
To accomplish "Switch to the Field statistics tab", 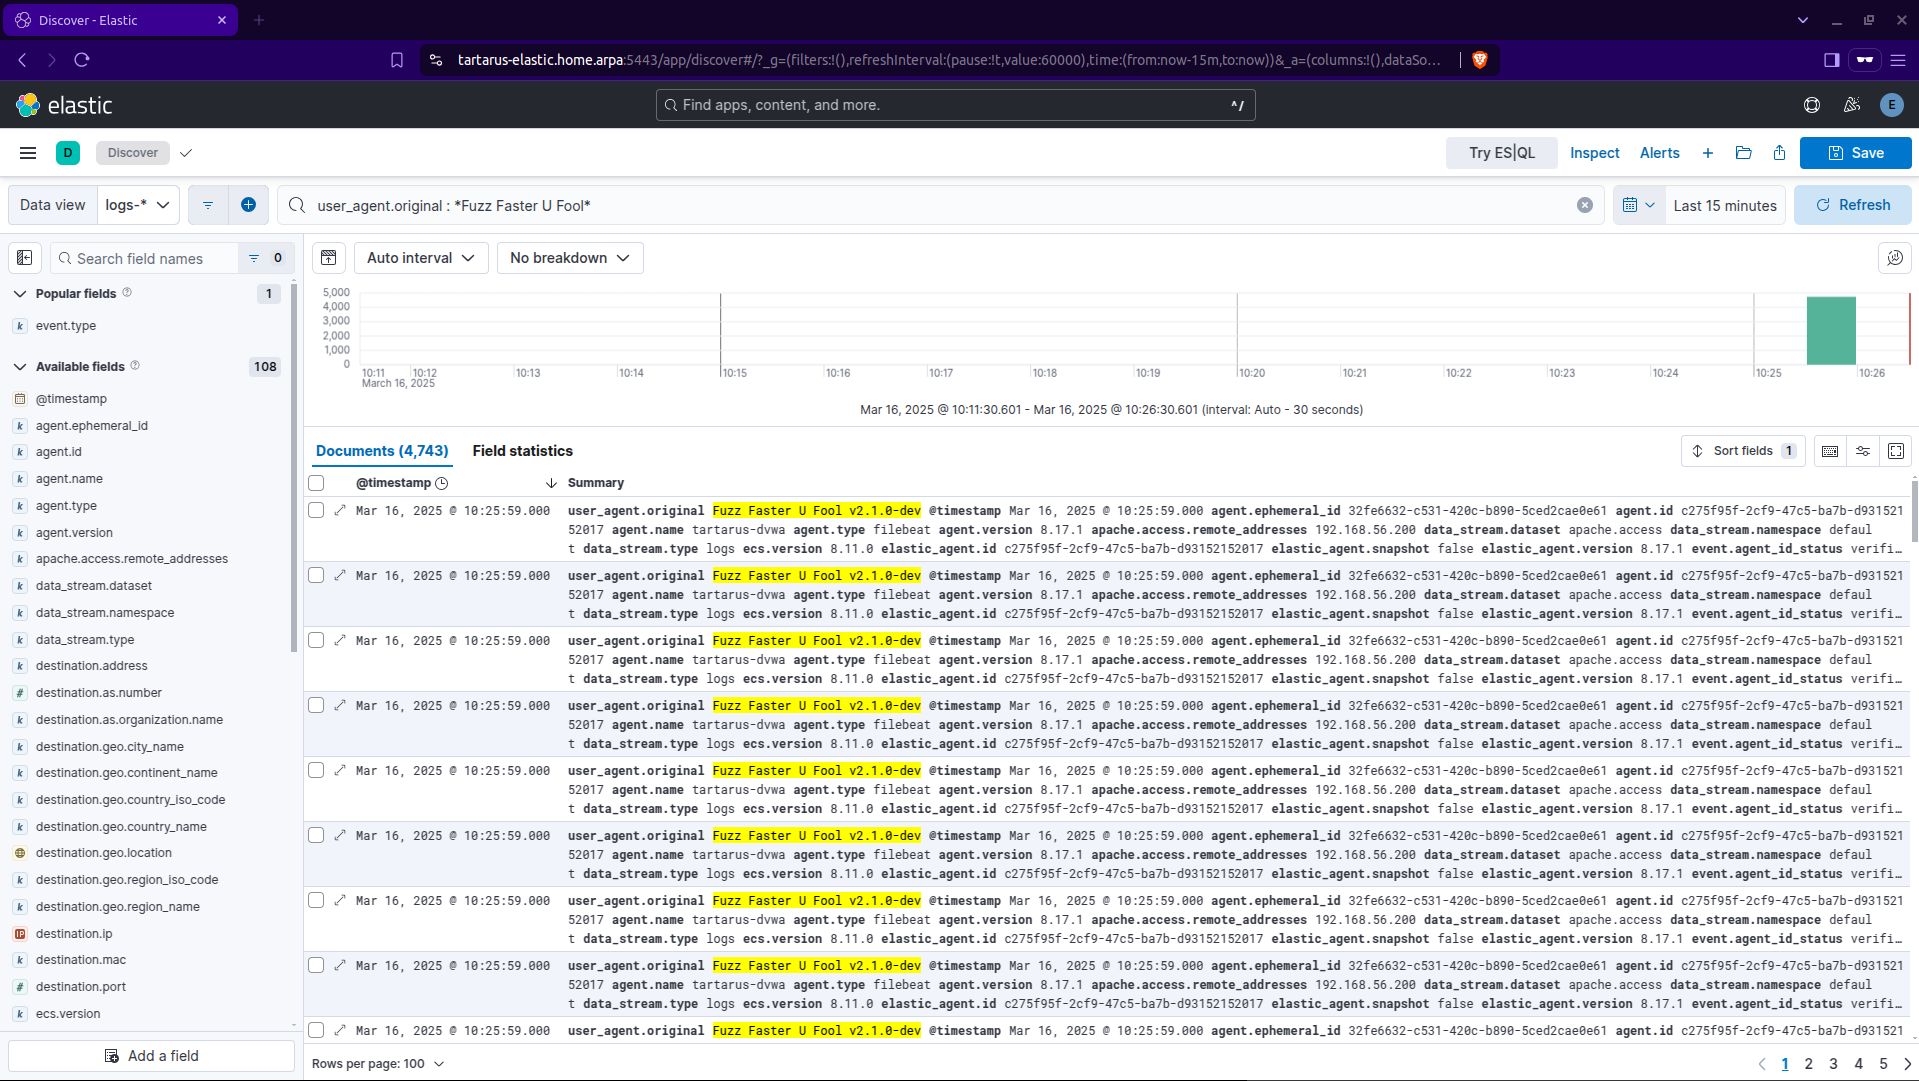I will click(x=522, y=451).
